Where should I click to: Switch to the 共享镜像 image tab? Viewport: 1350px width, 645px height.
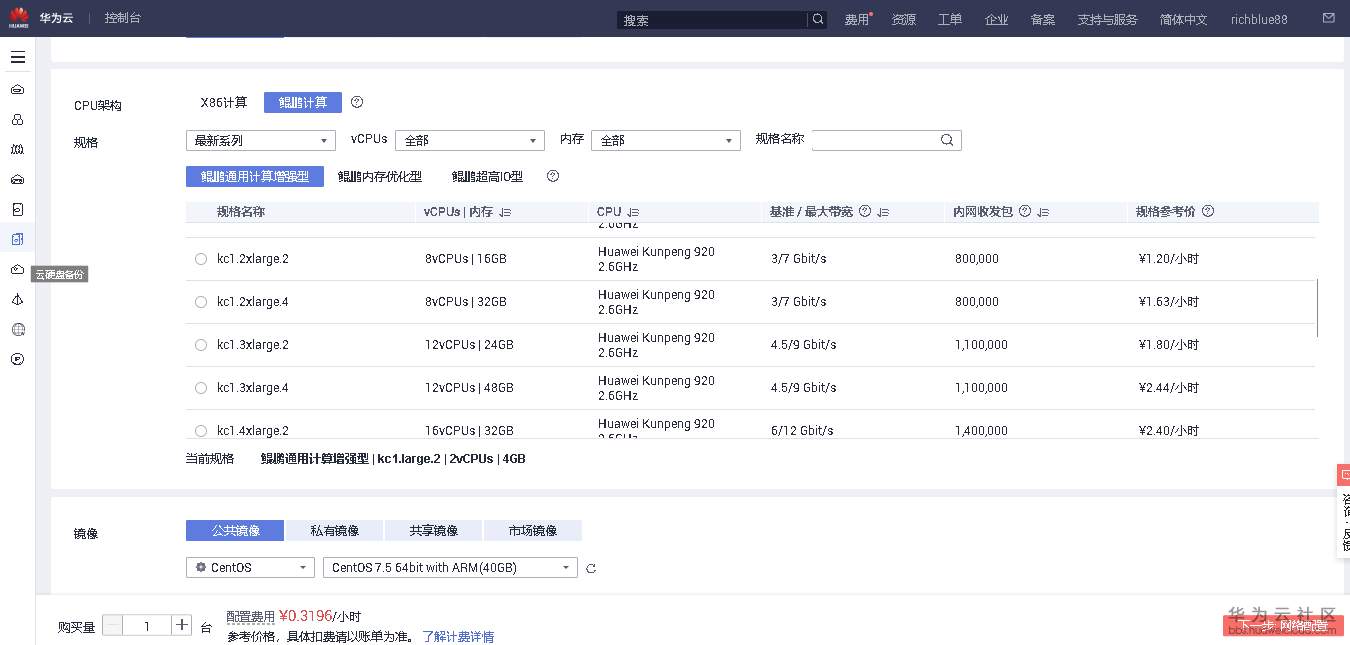pyautogui.click(x=433, y=530)
